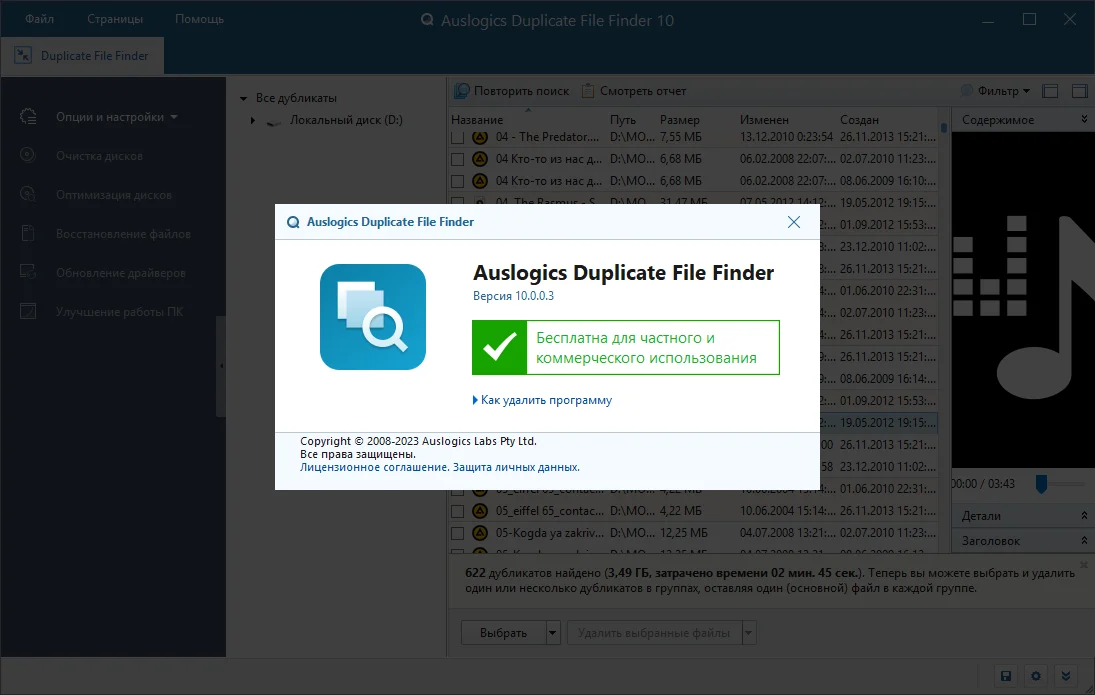Adjust the audio preview playback slider
1095x695 pixels.
pyautogui.click(x=1041, y=483)
